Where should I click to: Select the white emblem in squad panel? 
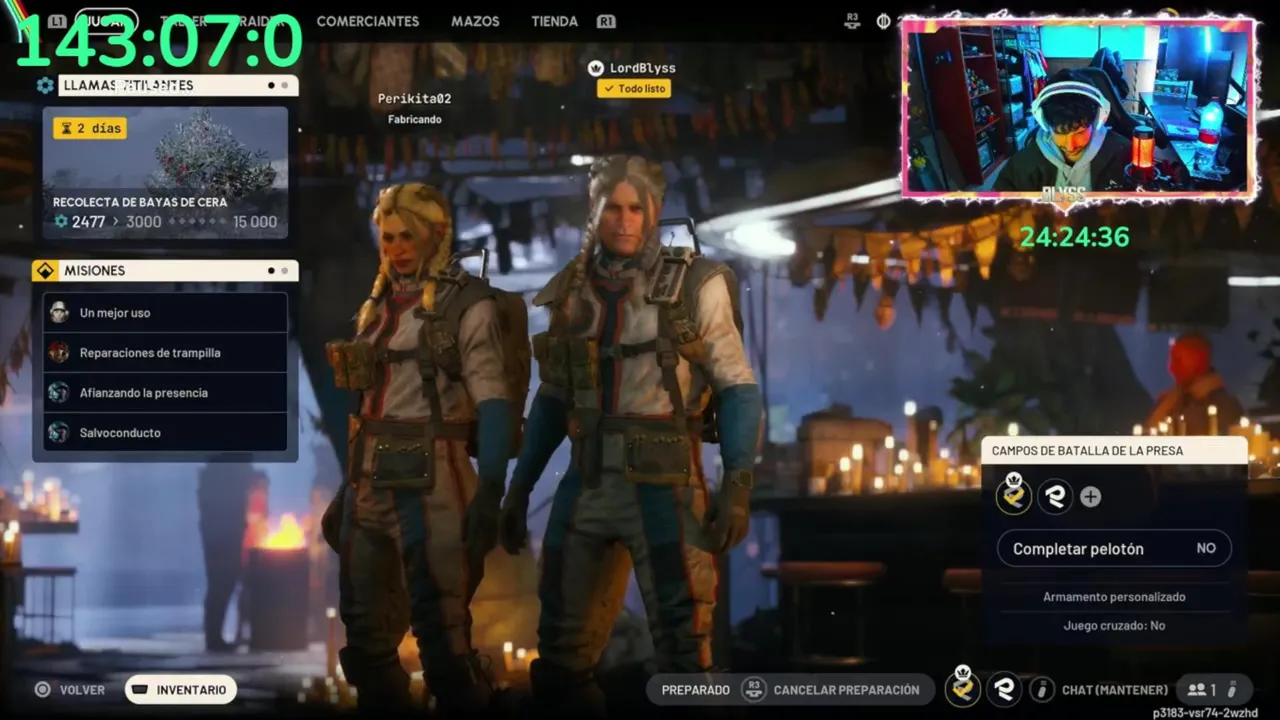point(1055,496)
